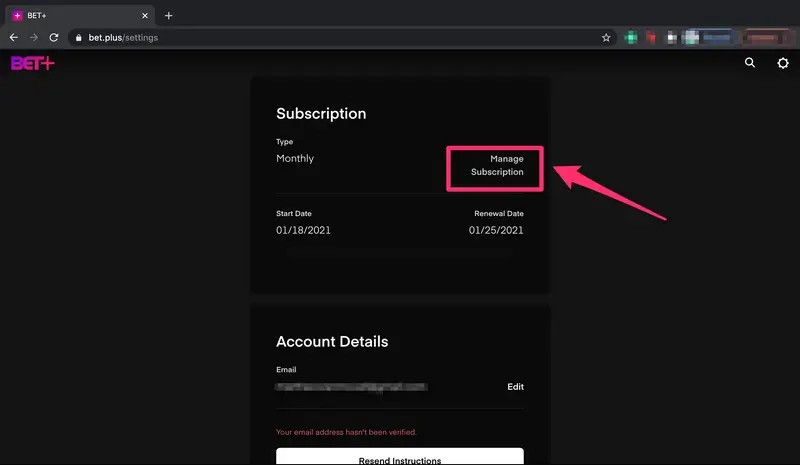The width and height of the screenshot is (800, 465).
Task: Open the search magnifier icon
Action: [x=749, y=63]
